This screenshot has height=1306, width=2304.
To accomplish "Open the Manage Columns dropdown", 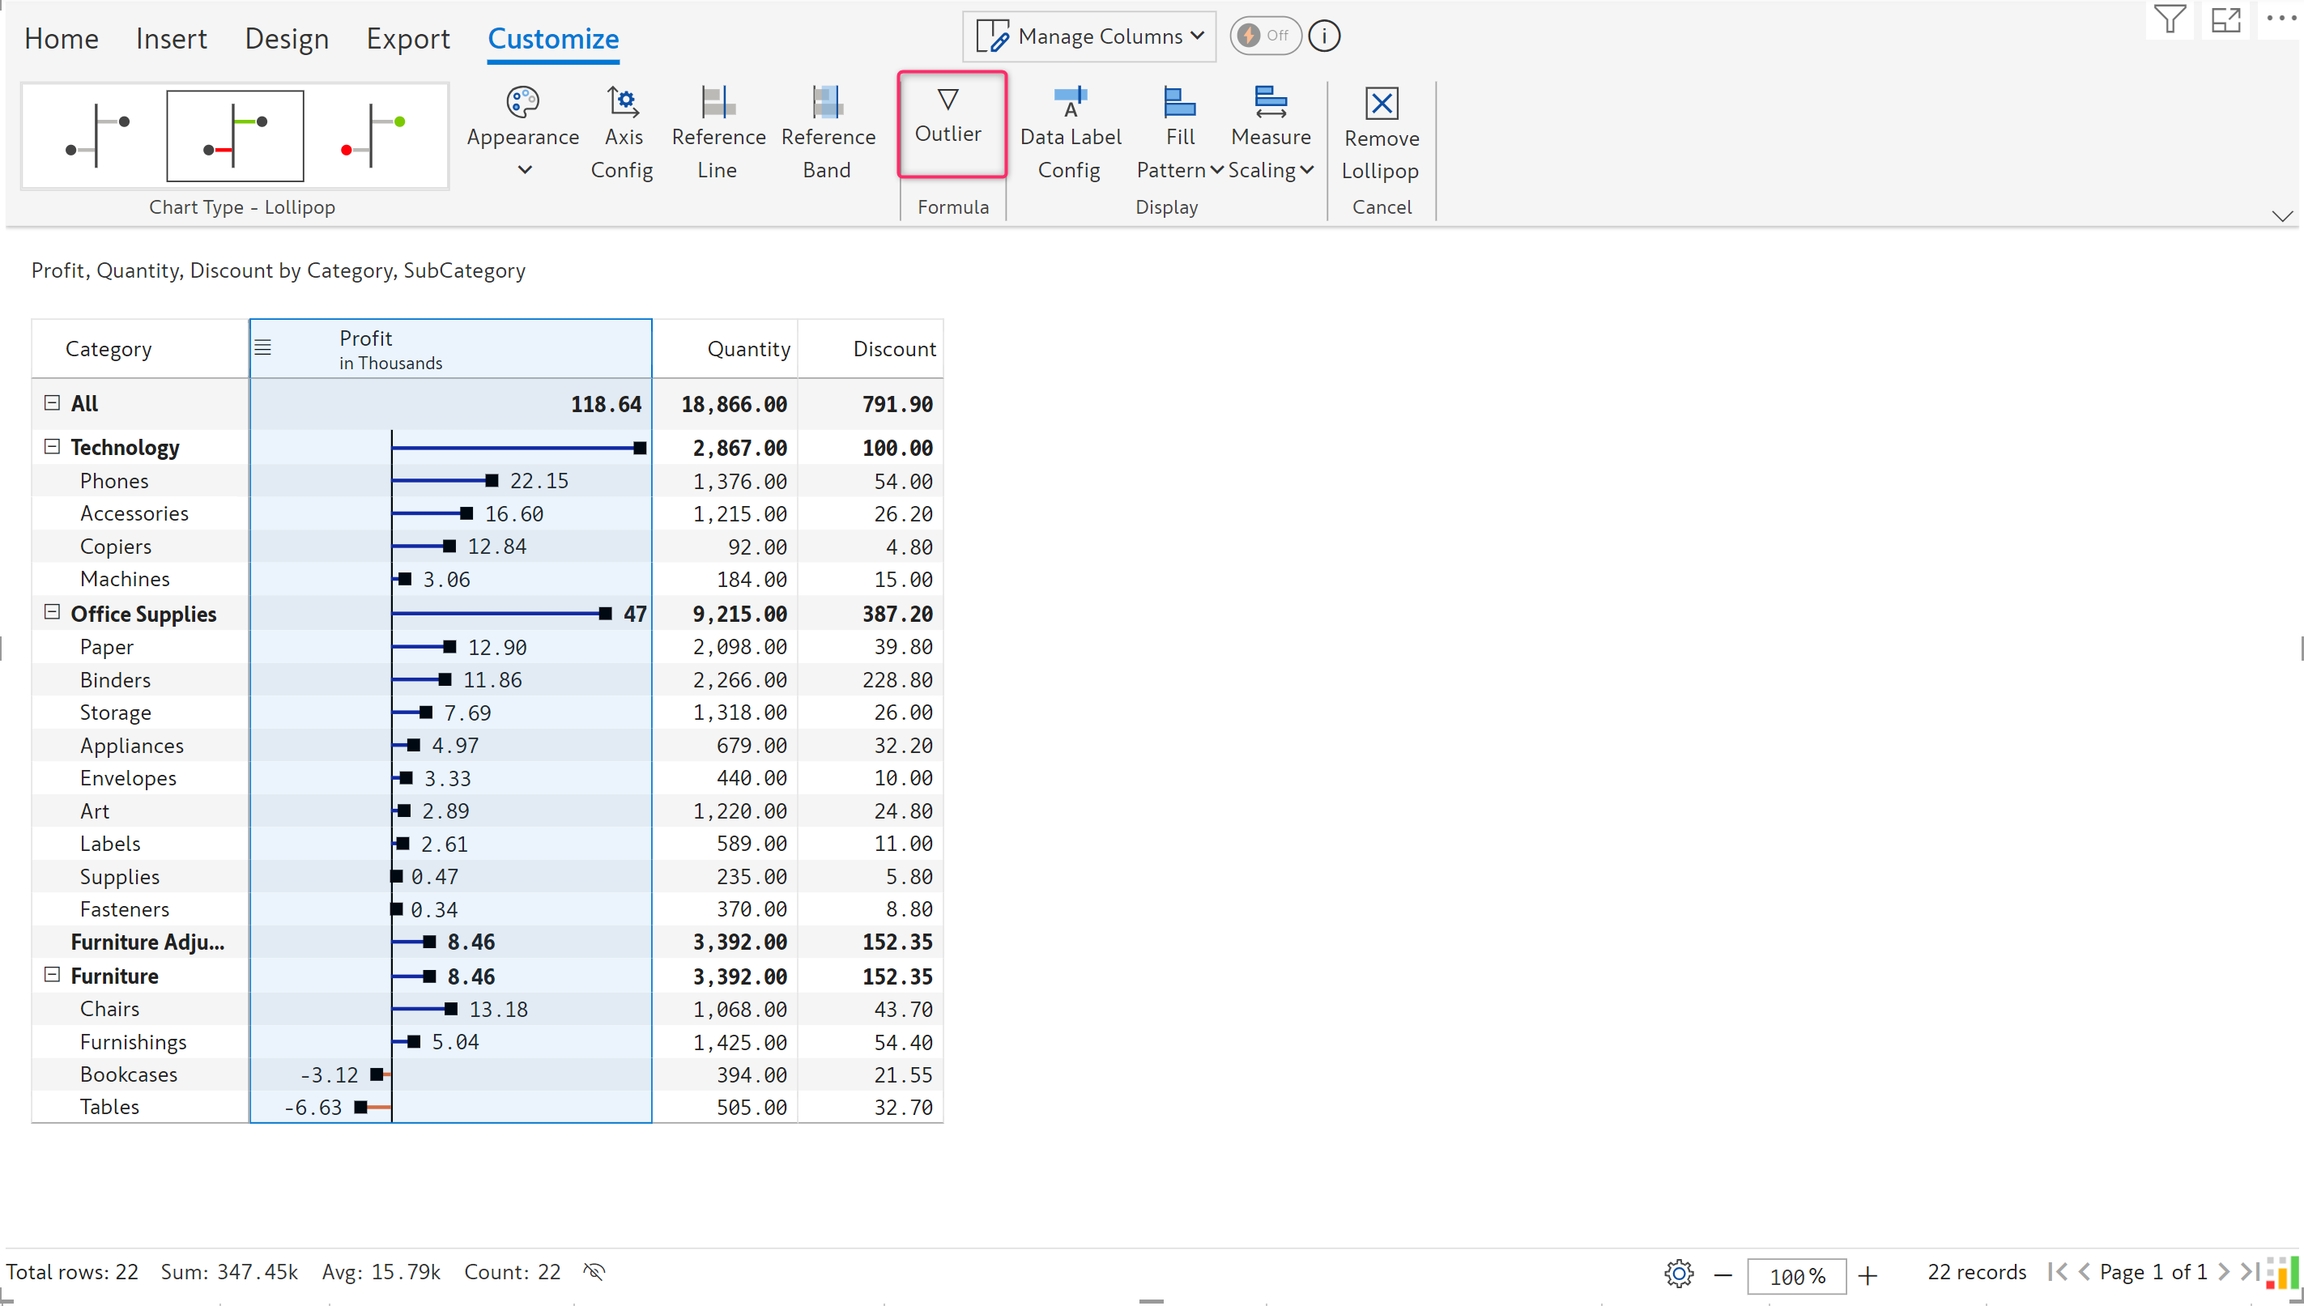I will [1090, 36].
